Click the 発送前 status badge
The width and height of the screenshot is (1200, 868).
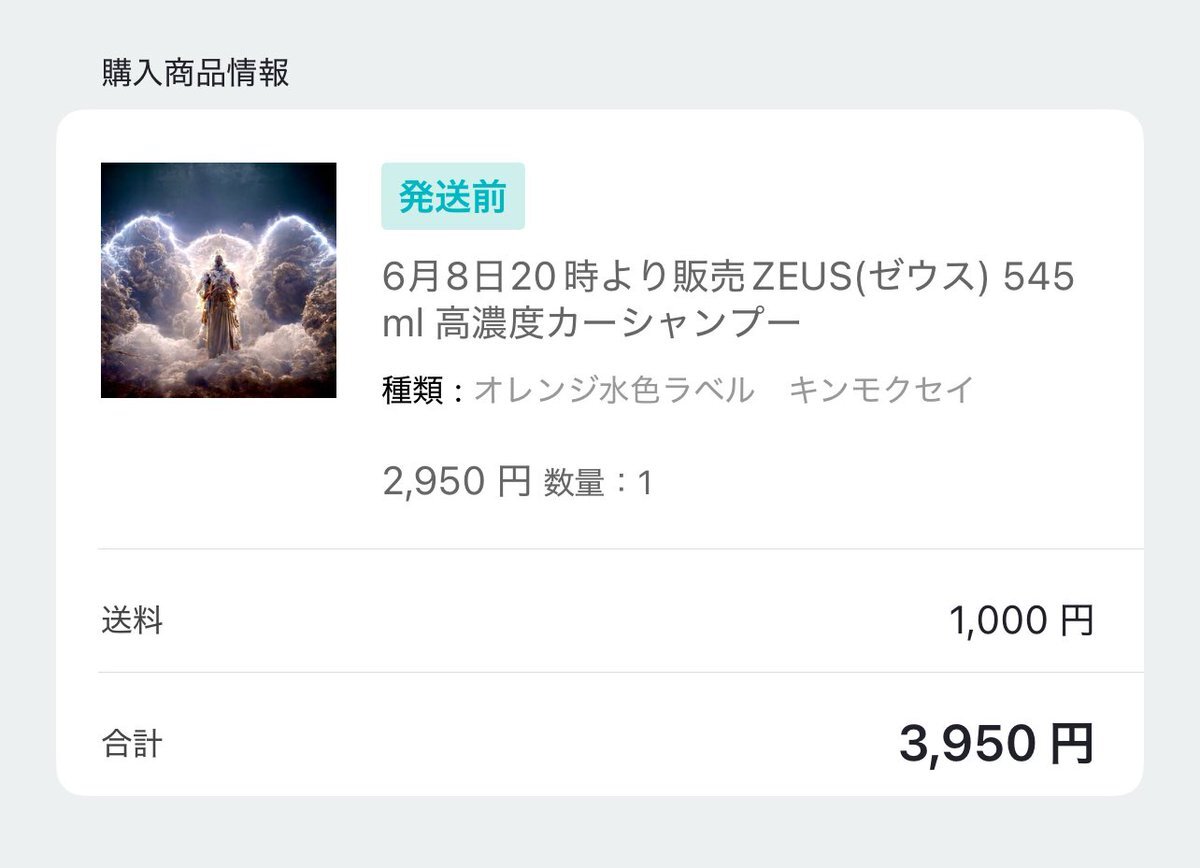point(453,196)
